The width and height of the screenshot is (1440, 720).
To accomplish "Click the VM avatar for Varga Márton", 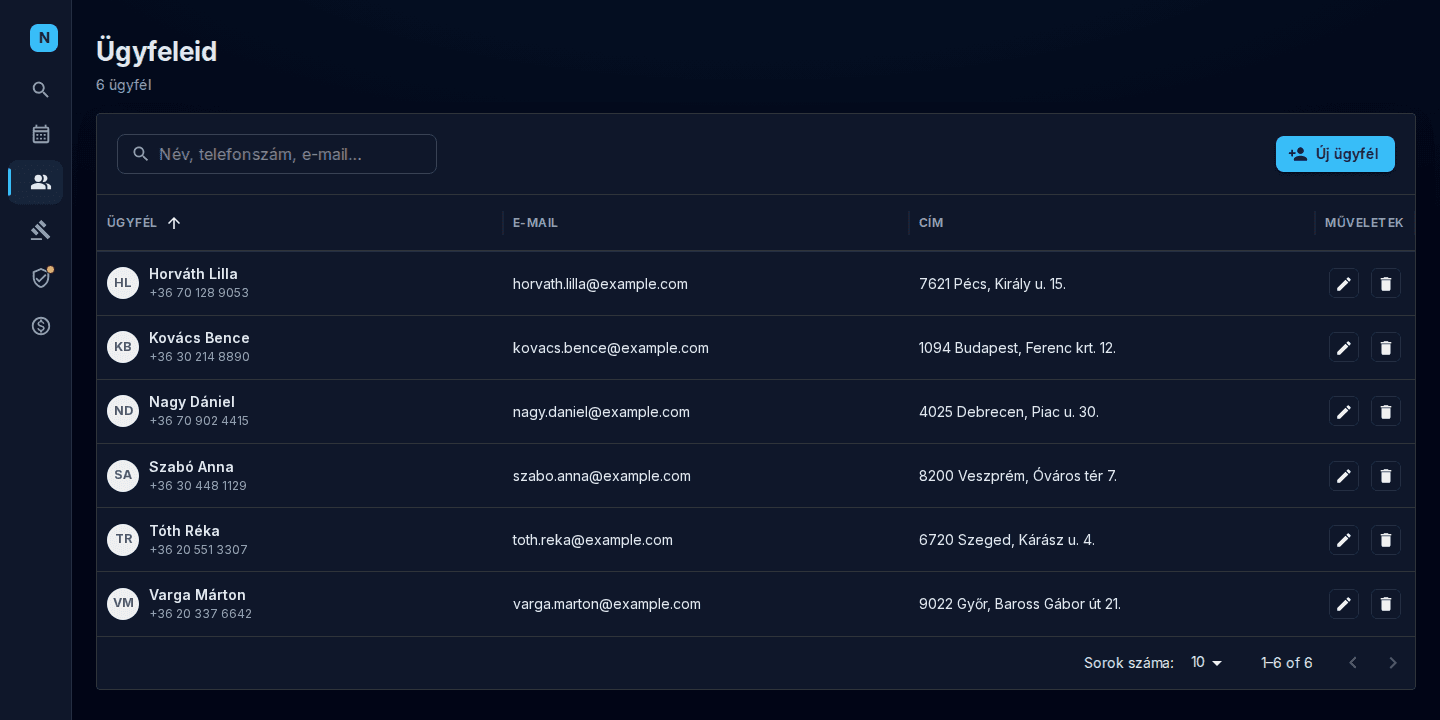I will pyautogui.click(x=123, y=603).
